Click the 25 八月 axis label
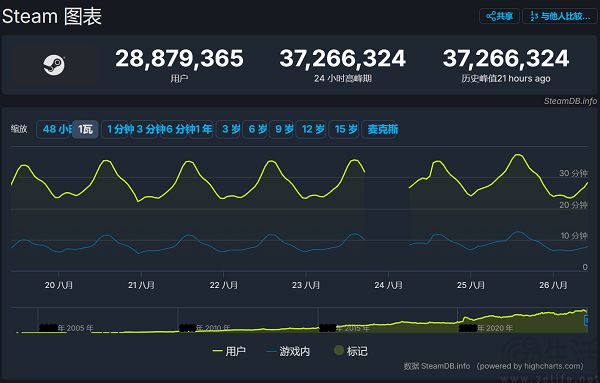This screenshot has width=600, height=383. (471, 285)
